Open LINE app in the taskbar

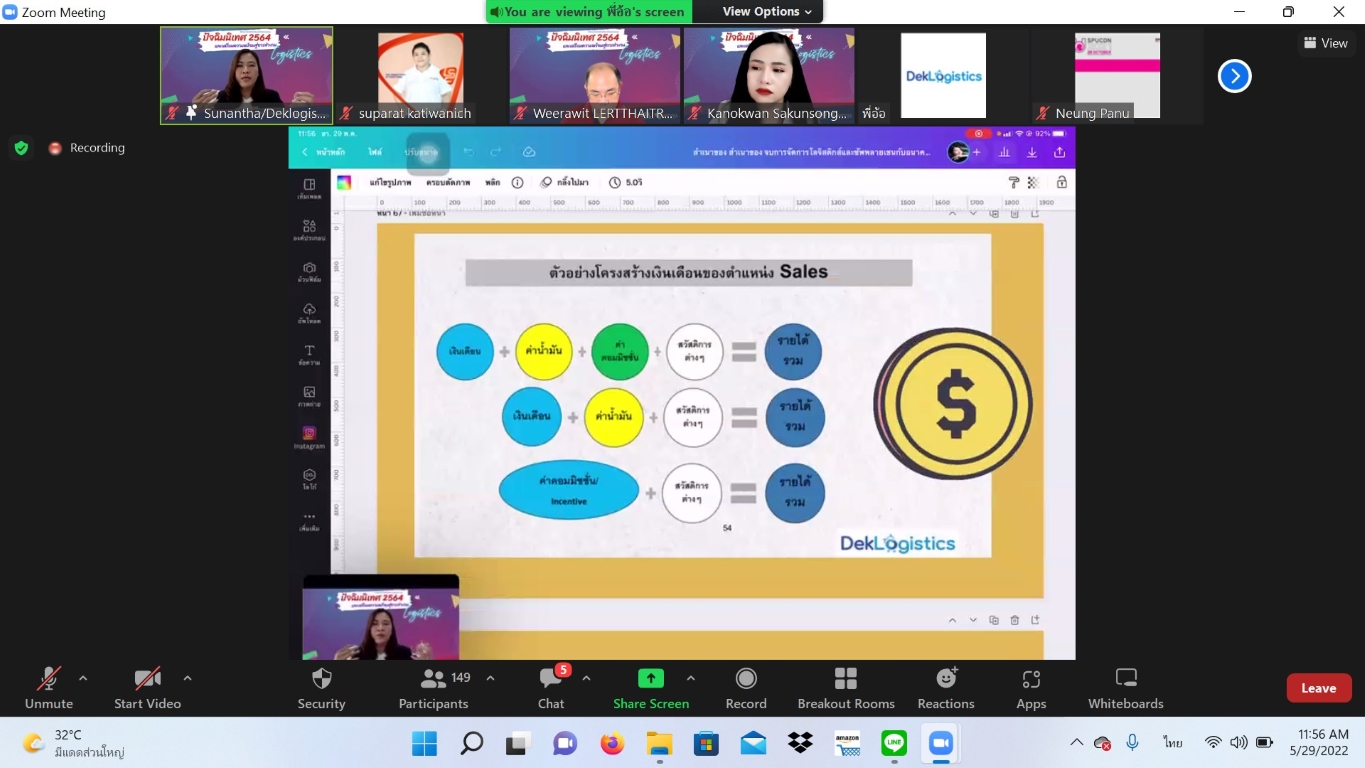[x=894, y=743]
